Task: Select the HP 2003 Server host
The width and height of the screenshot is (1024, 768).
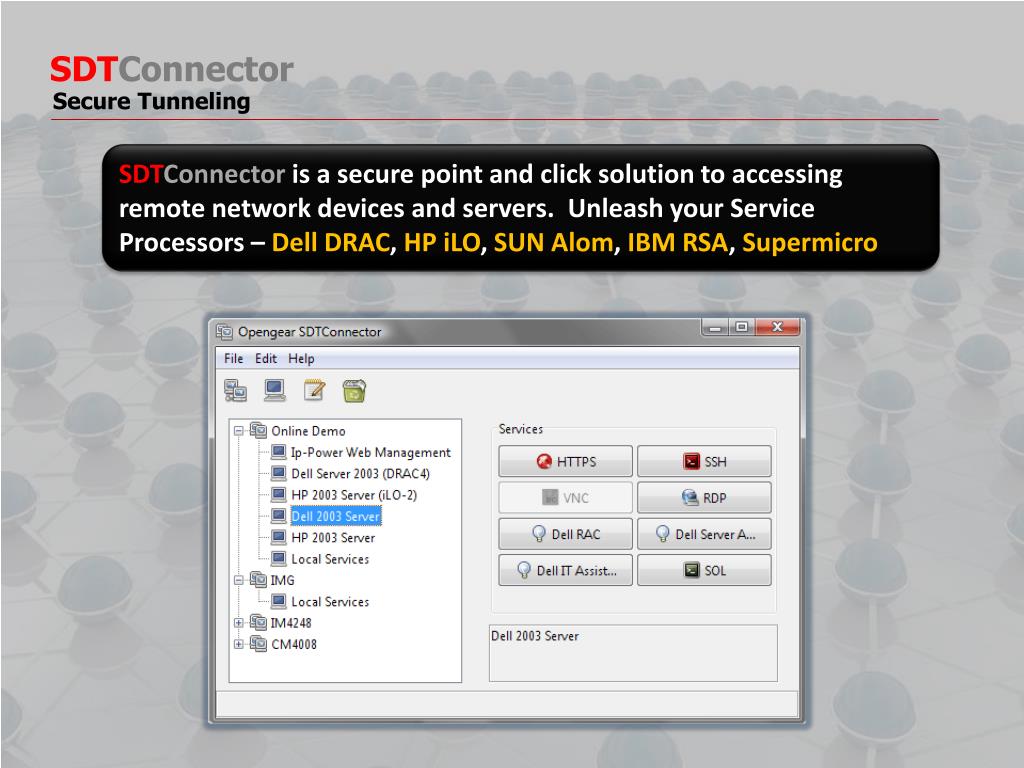Action: point(333,537)
